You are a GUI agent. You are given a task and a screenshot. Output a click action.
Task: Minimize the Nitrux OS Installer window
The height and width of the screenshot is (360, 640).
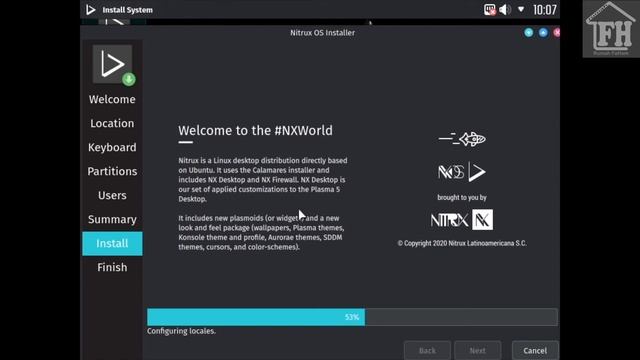tap(529, 33)
